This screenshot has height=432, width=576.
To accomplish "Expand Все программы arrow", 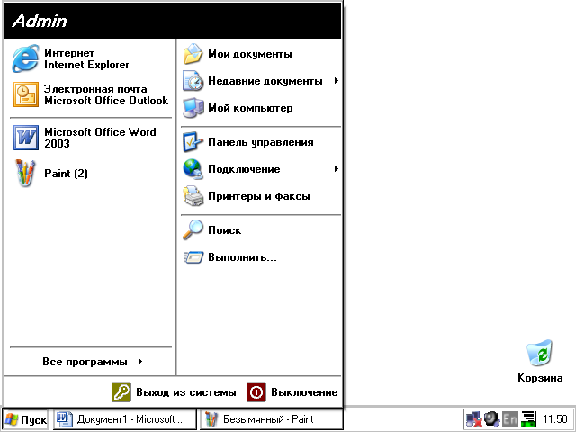I will tap(140, 361).
